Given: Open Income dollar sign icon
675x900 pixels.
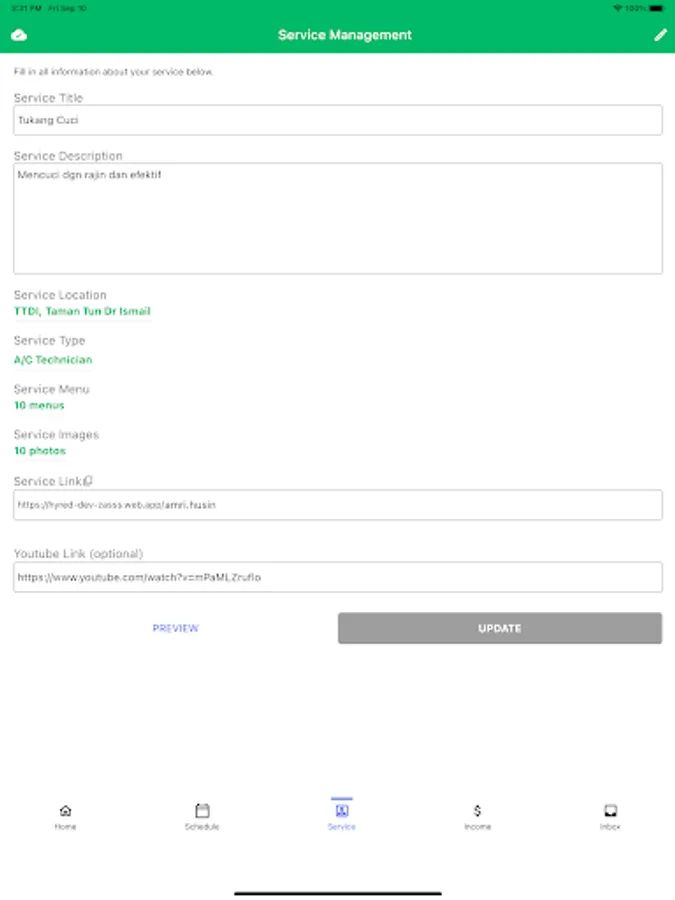Looking at the screenshot, I should pos(478,810).
